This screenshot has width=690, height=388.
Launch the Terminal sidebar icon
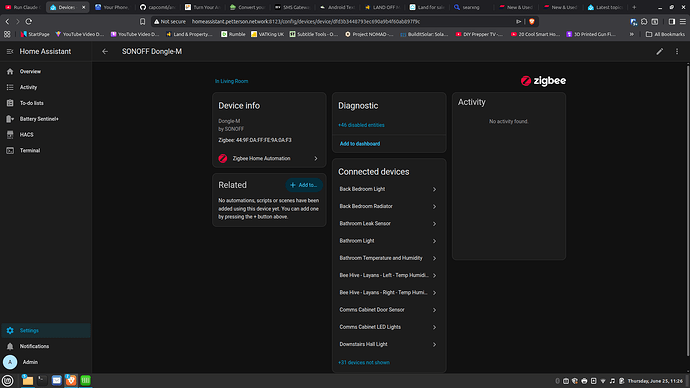[10, 150]
